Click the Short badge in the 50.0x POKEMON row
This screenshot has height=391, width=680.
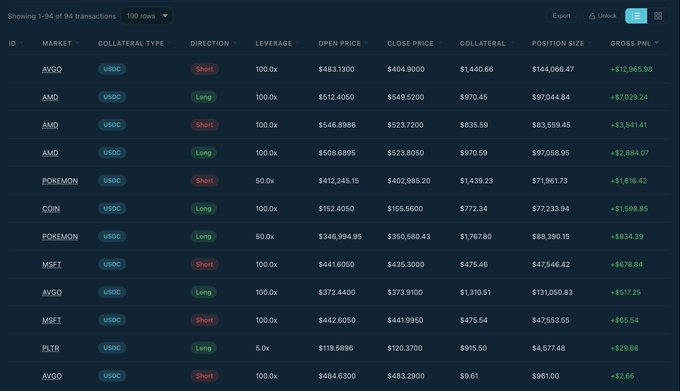click(x=204, y=181)
